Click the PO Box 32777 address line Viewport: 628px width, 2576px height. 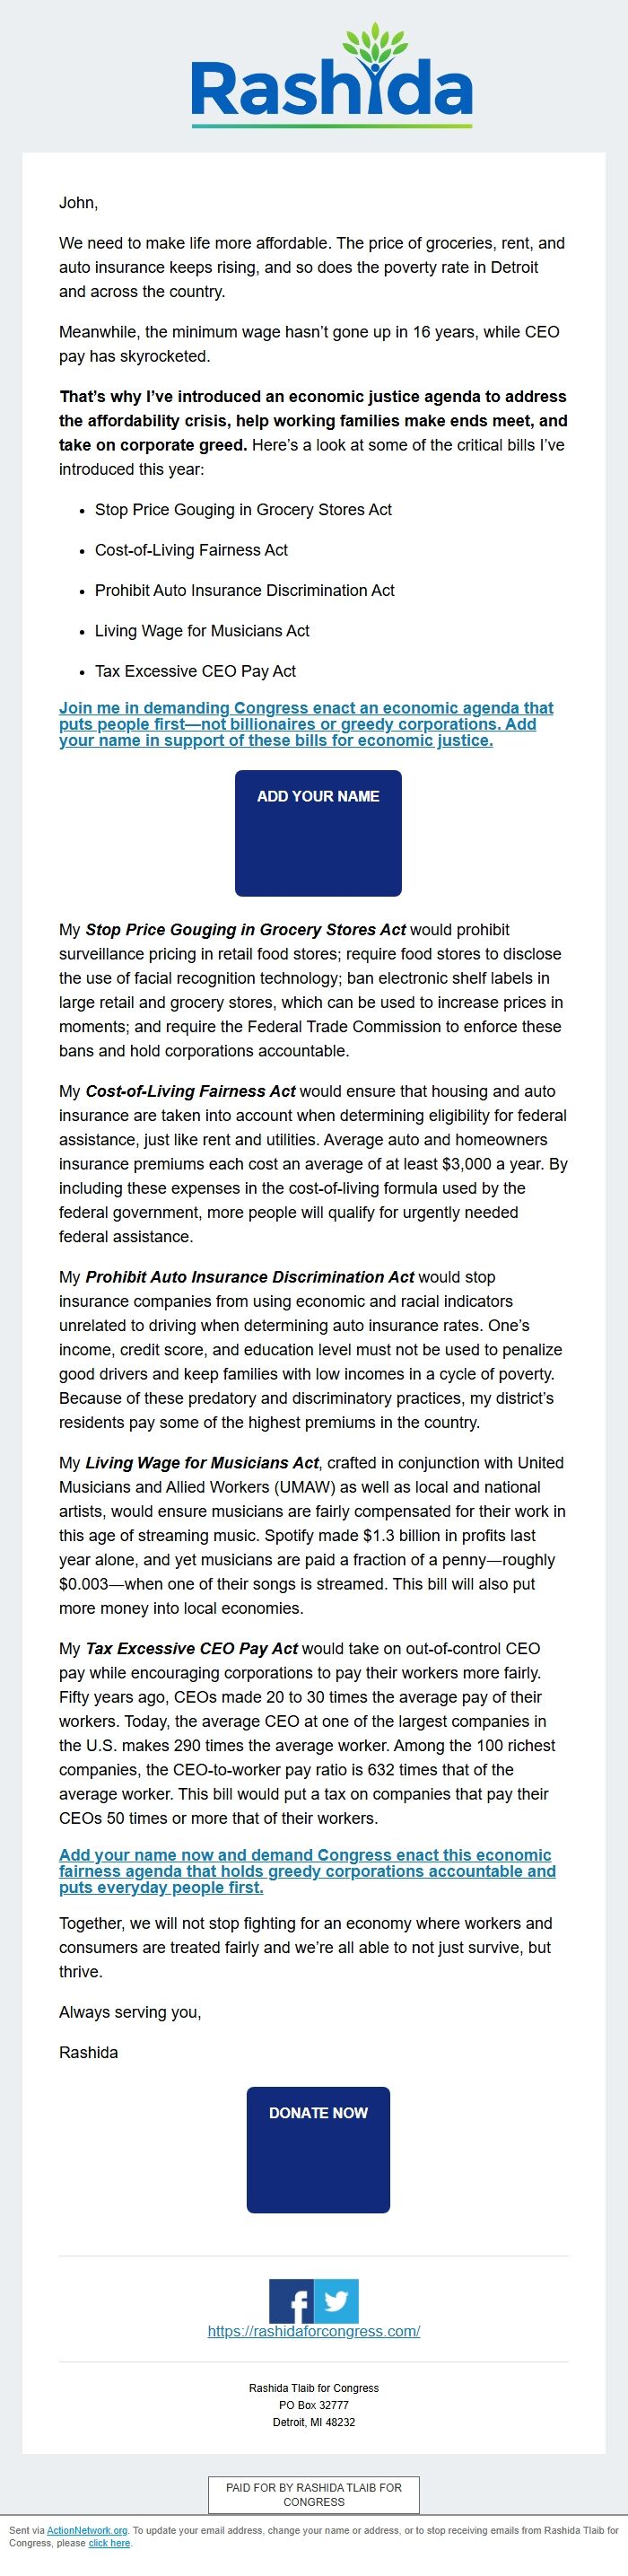314,2405
